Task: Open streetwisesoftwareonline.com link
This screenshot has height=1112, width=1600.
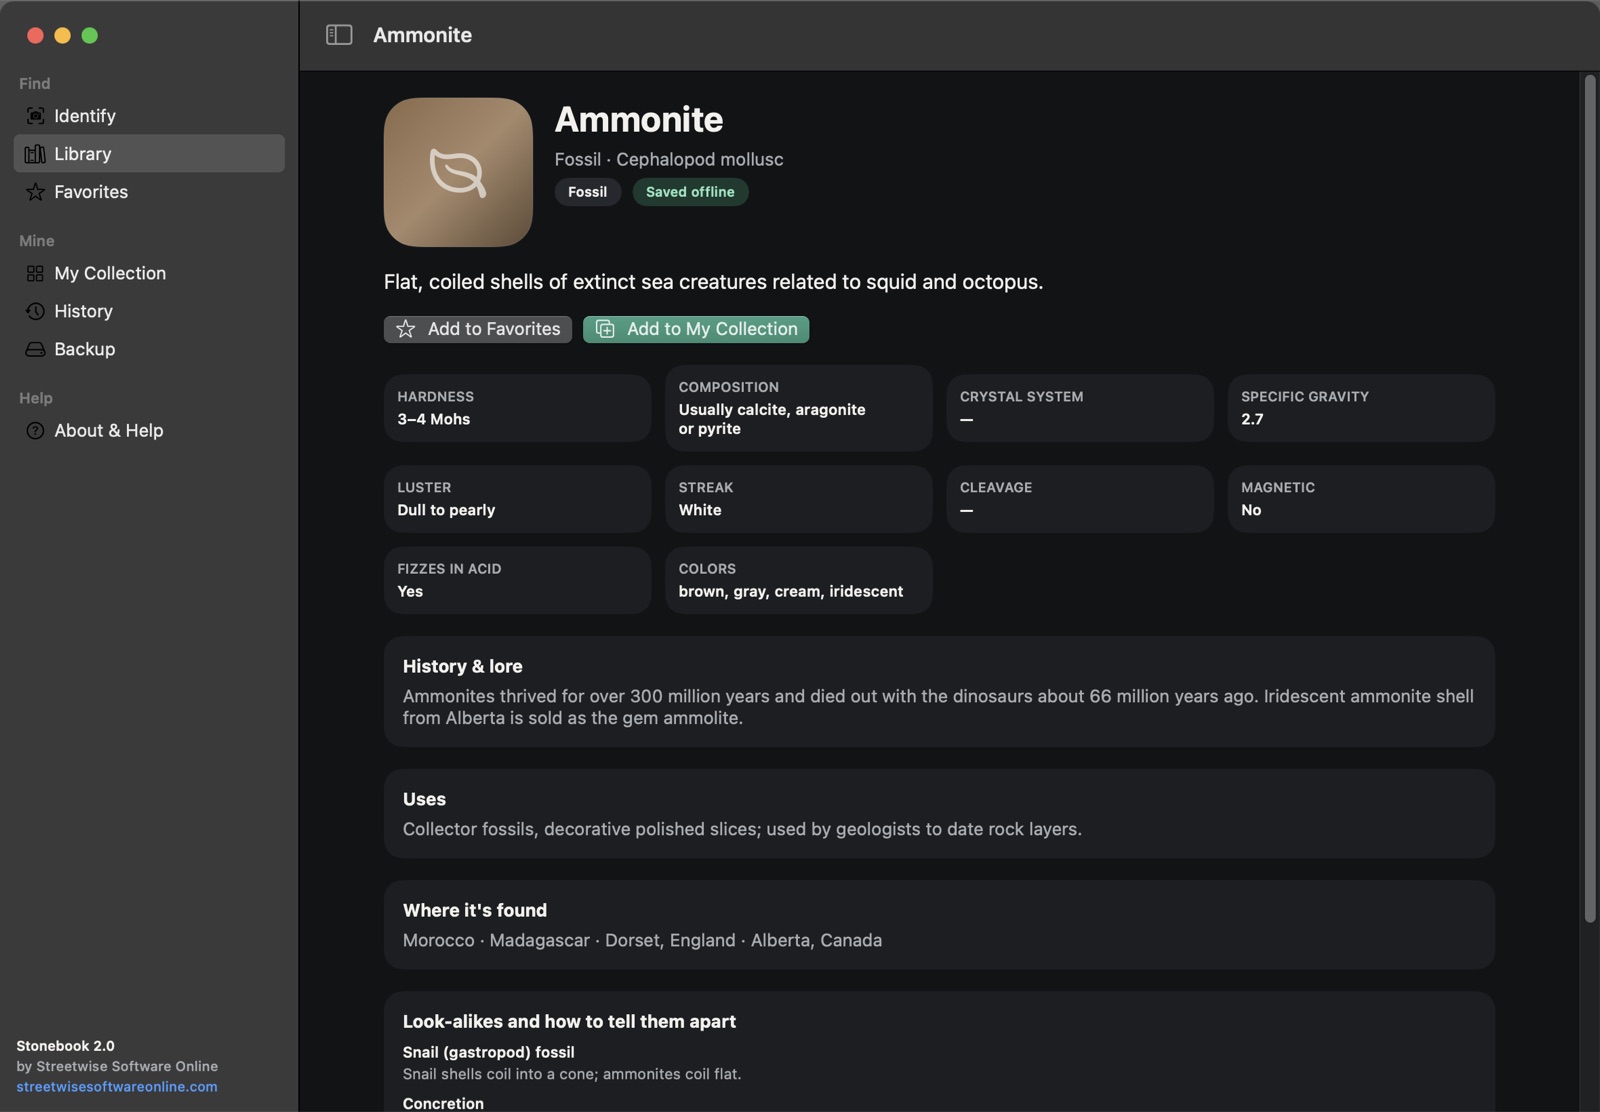Action: point(117,1087)
